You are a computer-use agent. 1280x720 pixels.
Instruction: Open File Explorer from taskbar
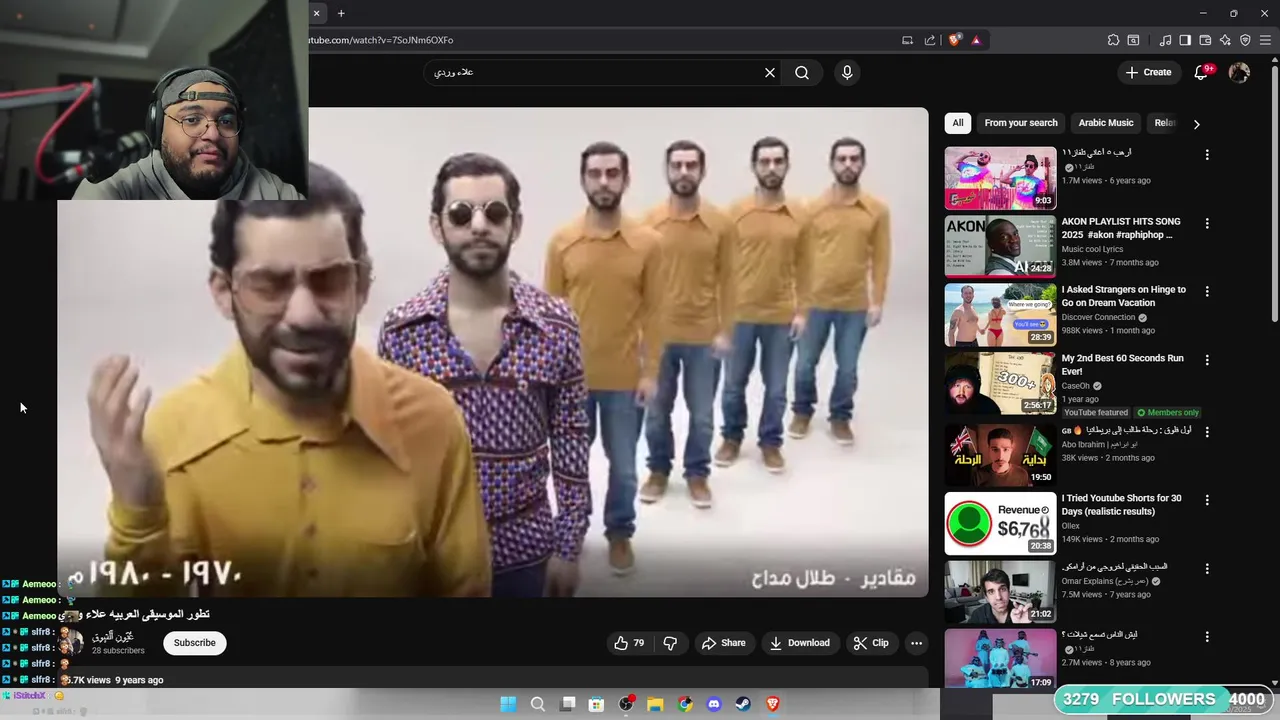[655, 704]
